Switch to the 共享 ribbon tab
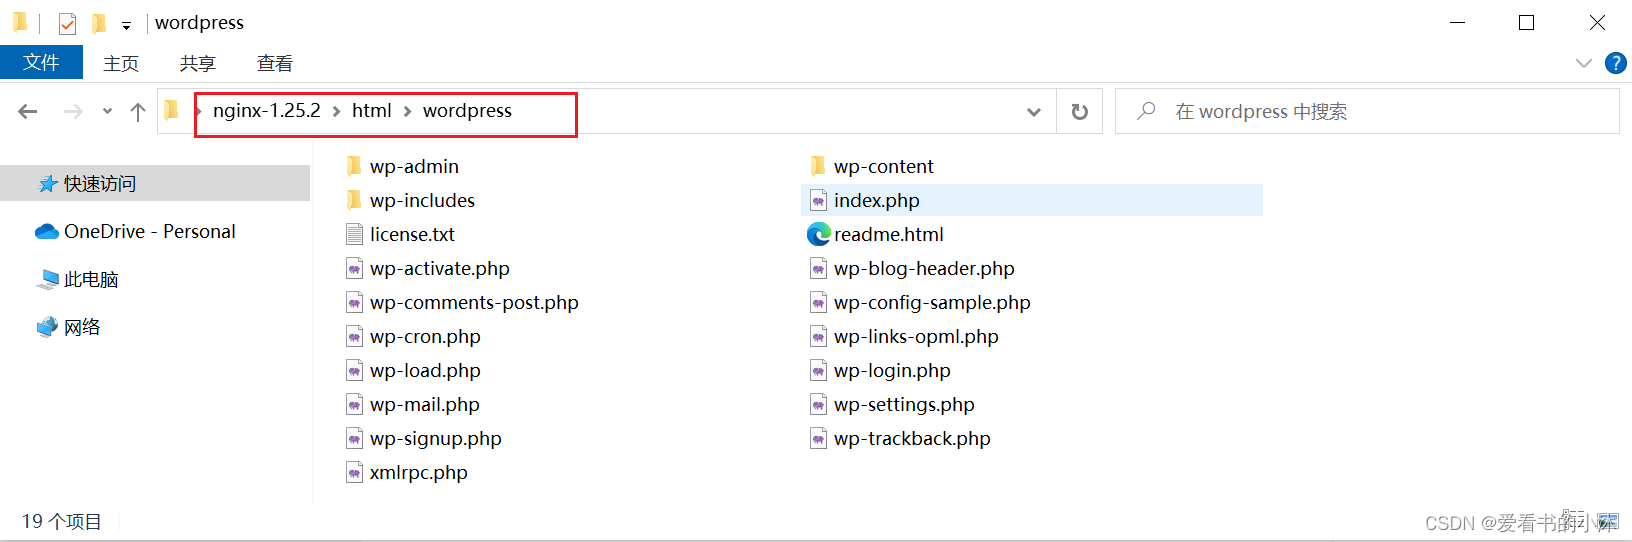Viewport: 1632px width, 542px height. click(198, 63)
